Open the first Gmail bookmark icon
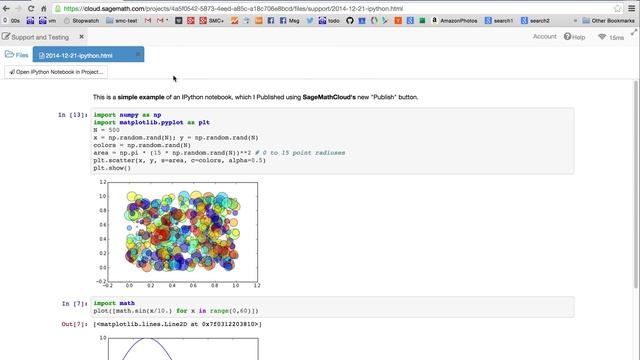Screen dimensions: 640x360 click(148, 20)
